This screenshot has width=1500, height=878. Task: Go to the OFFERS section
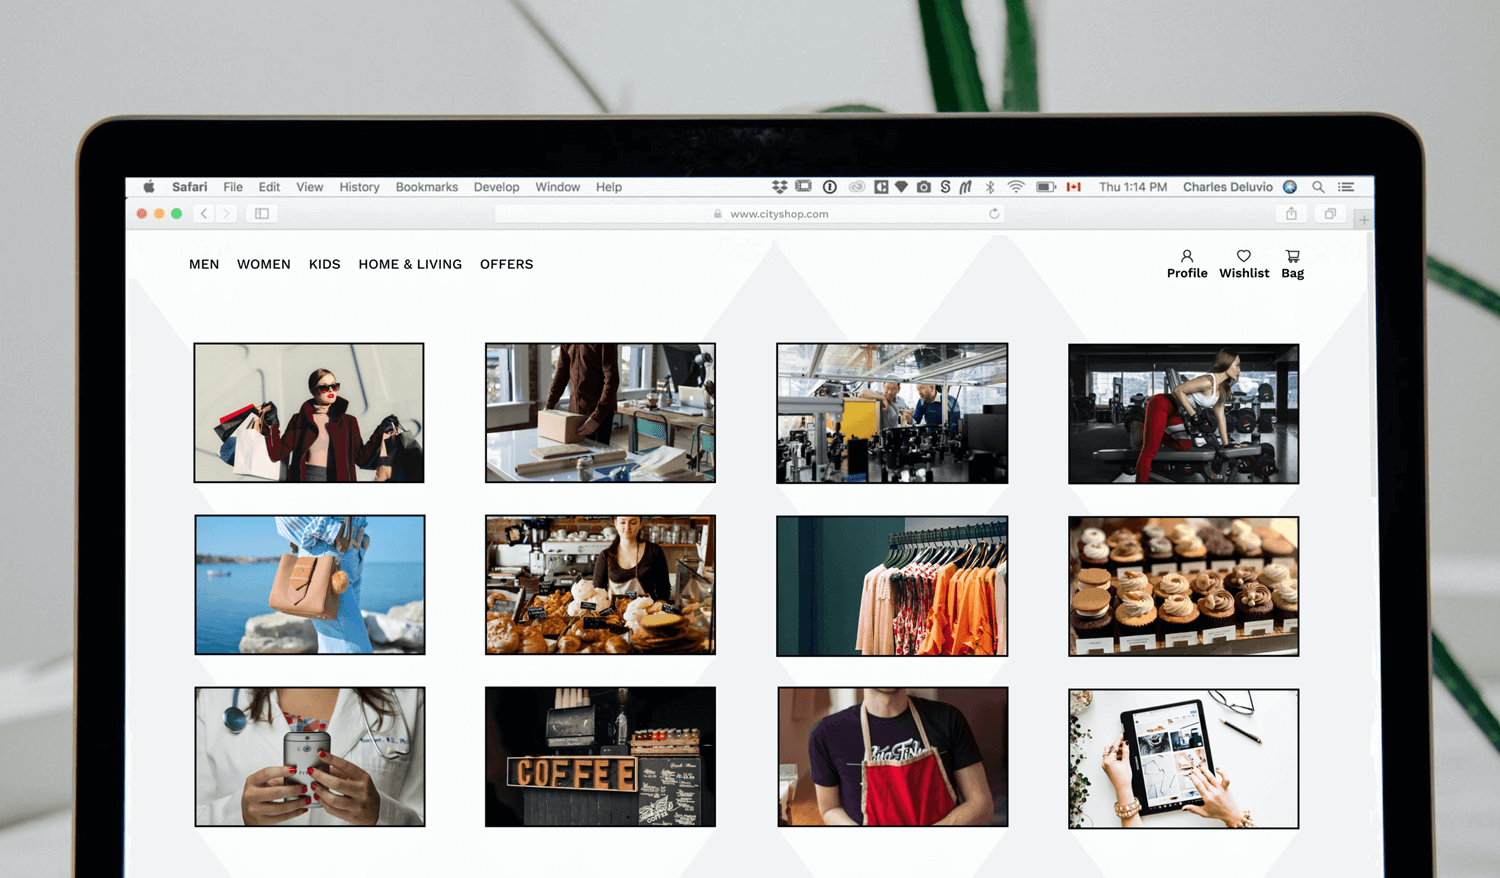[x=507, y=264]
